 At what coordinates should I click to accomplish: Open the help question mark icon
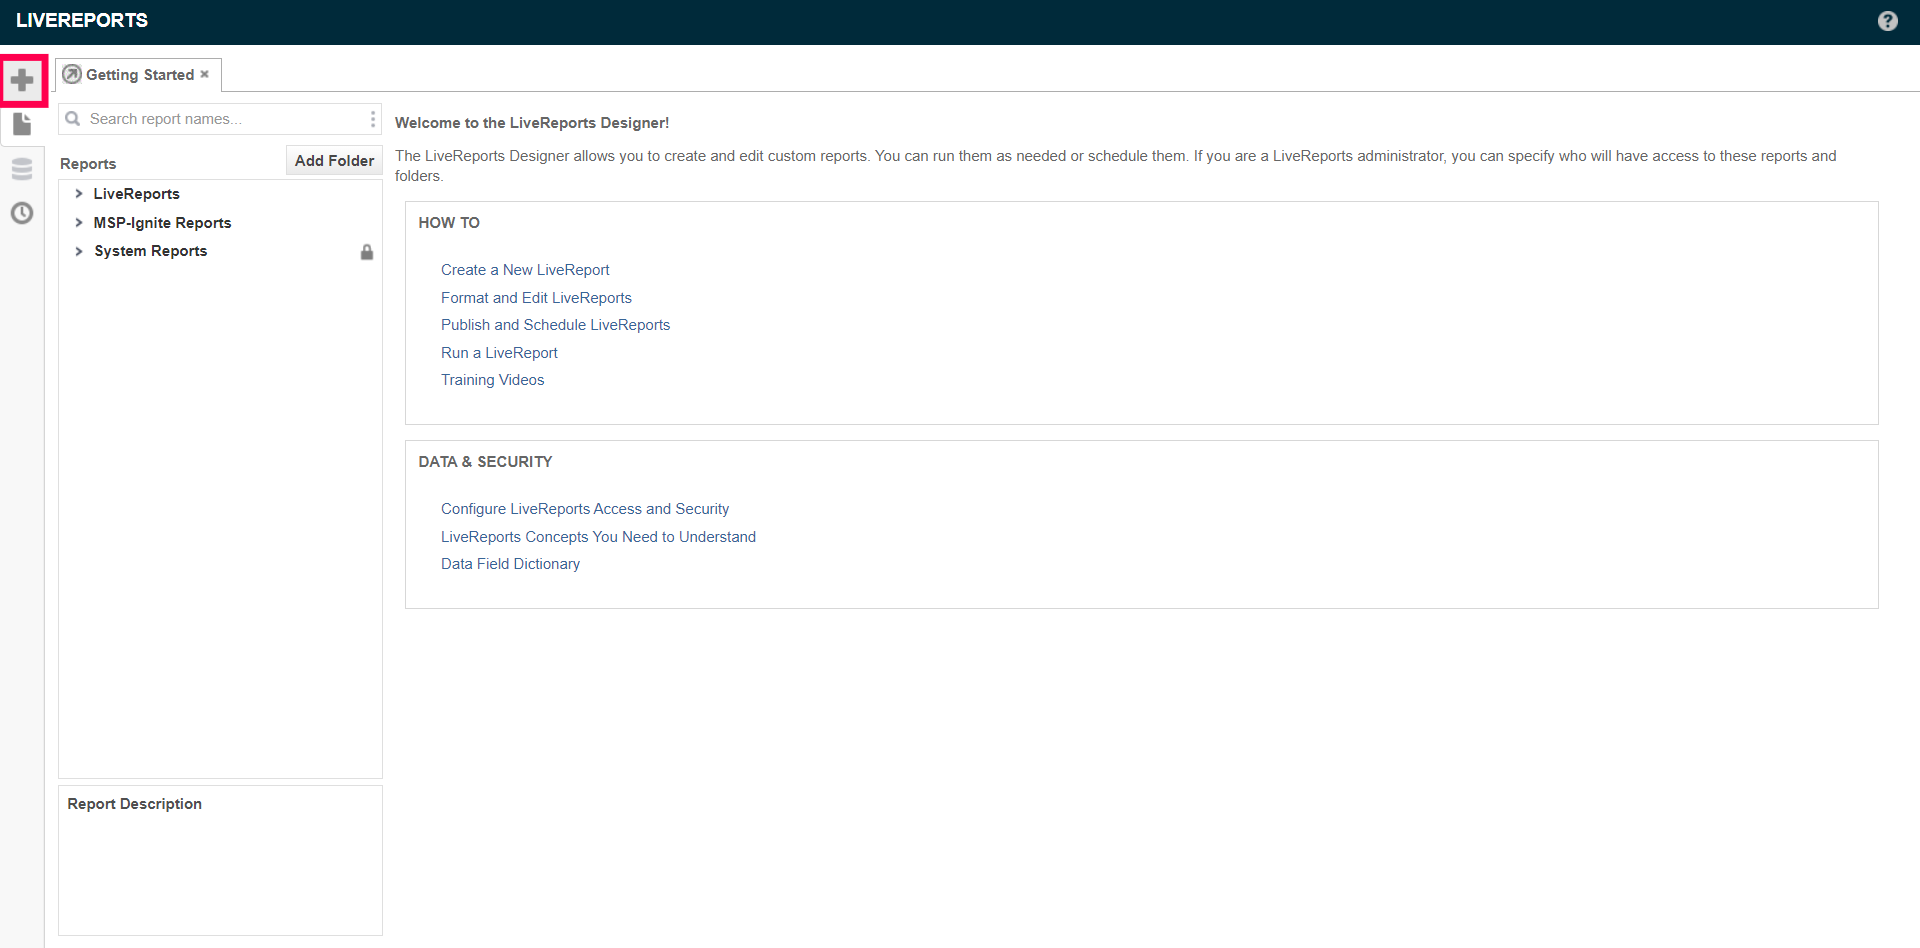pos(1887,21)
